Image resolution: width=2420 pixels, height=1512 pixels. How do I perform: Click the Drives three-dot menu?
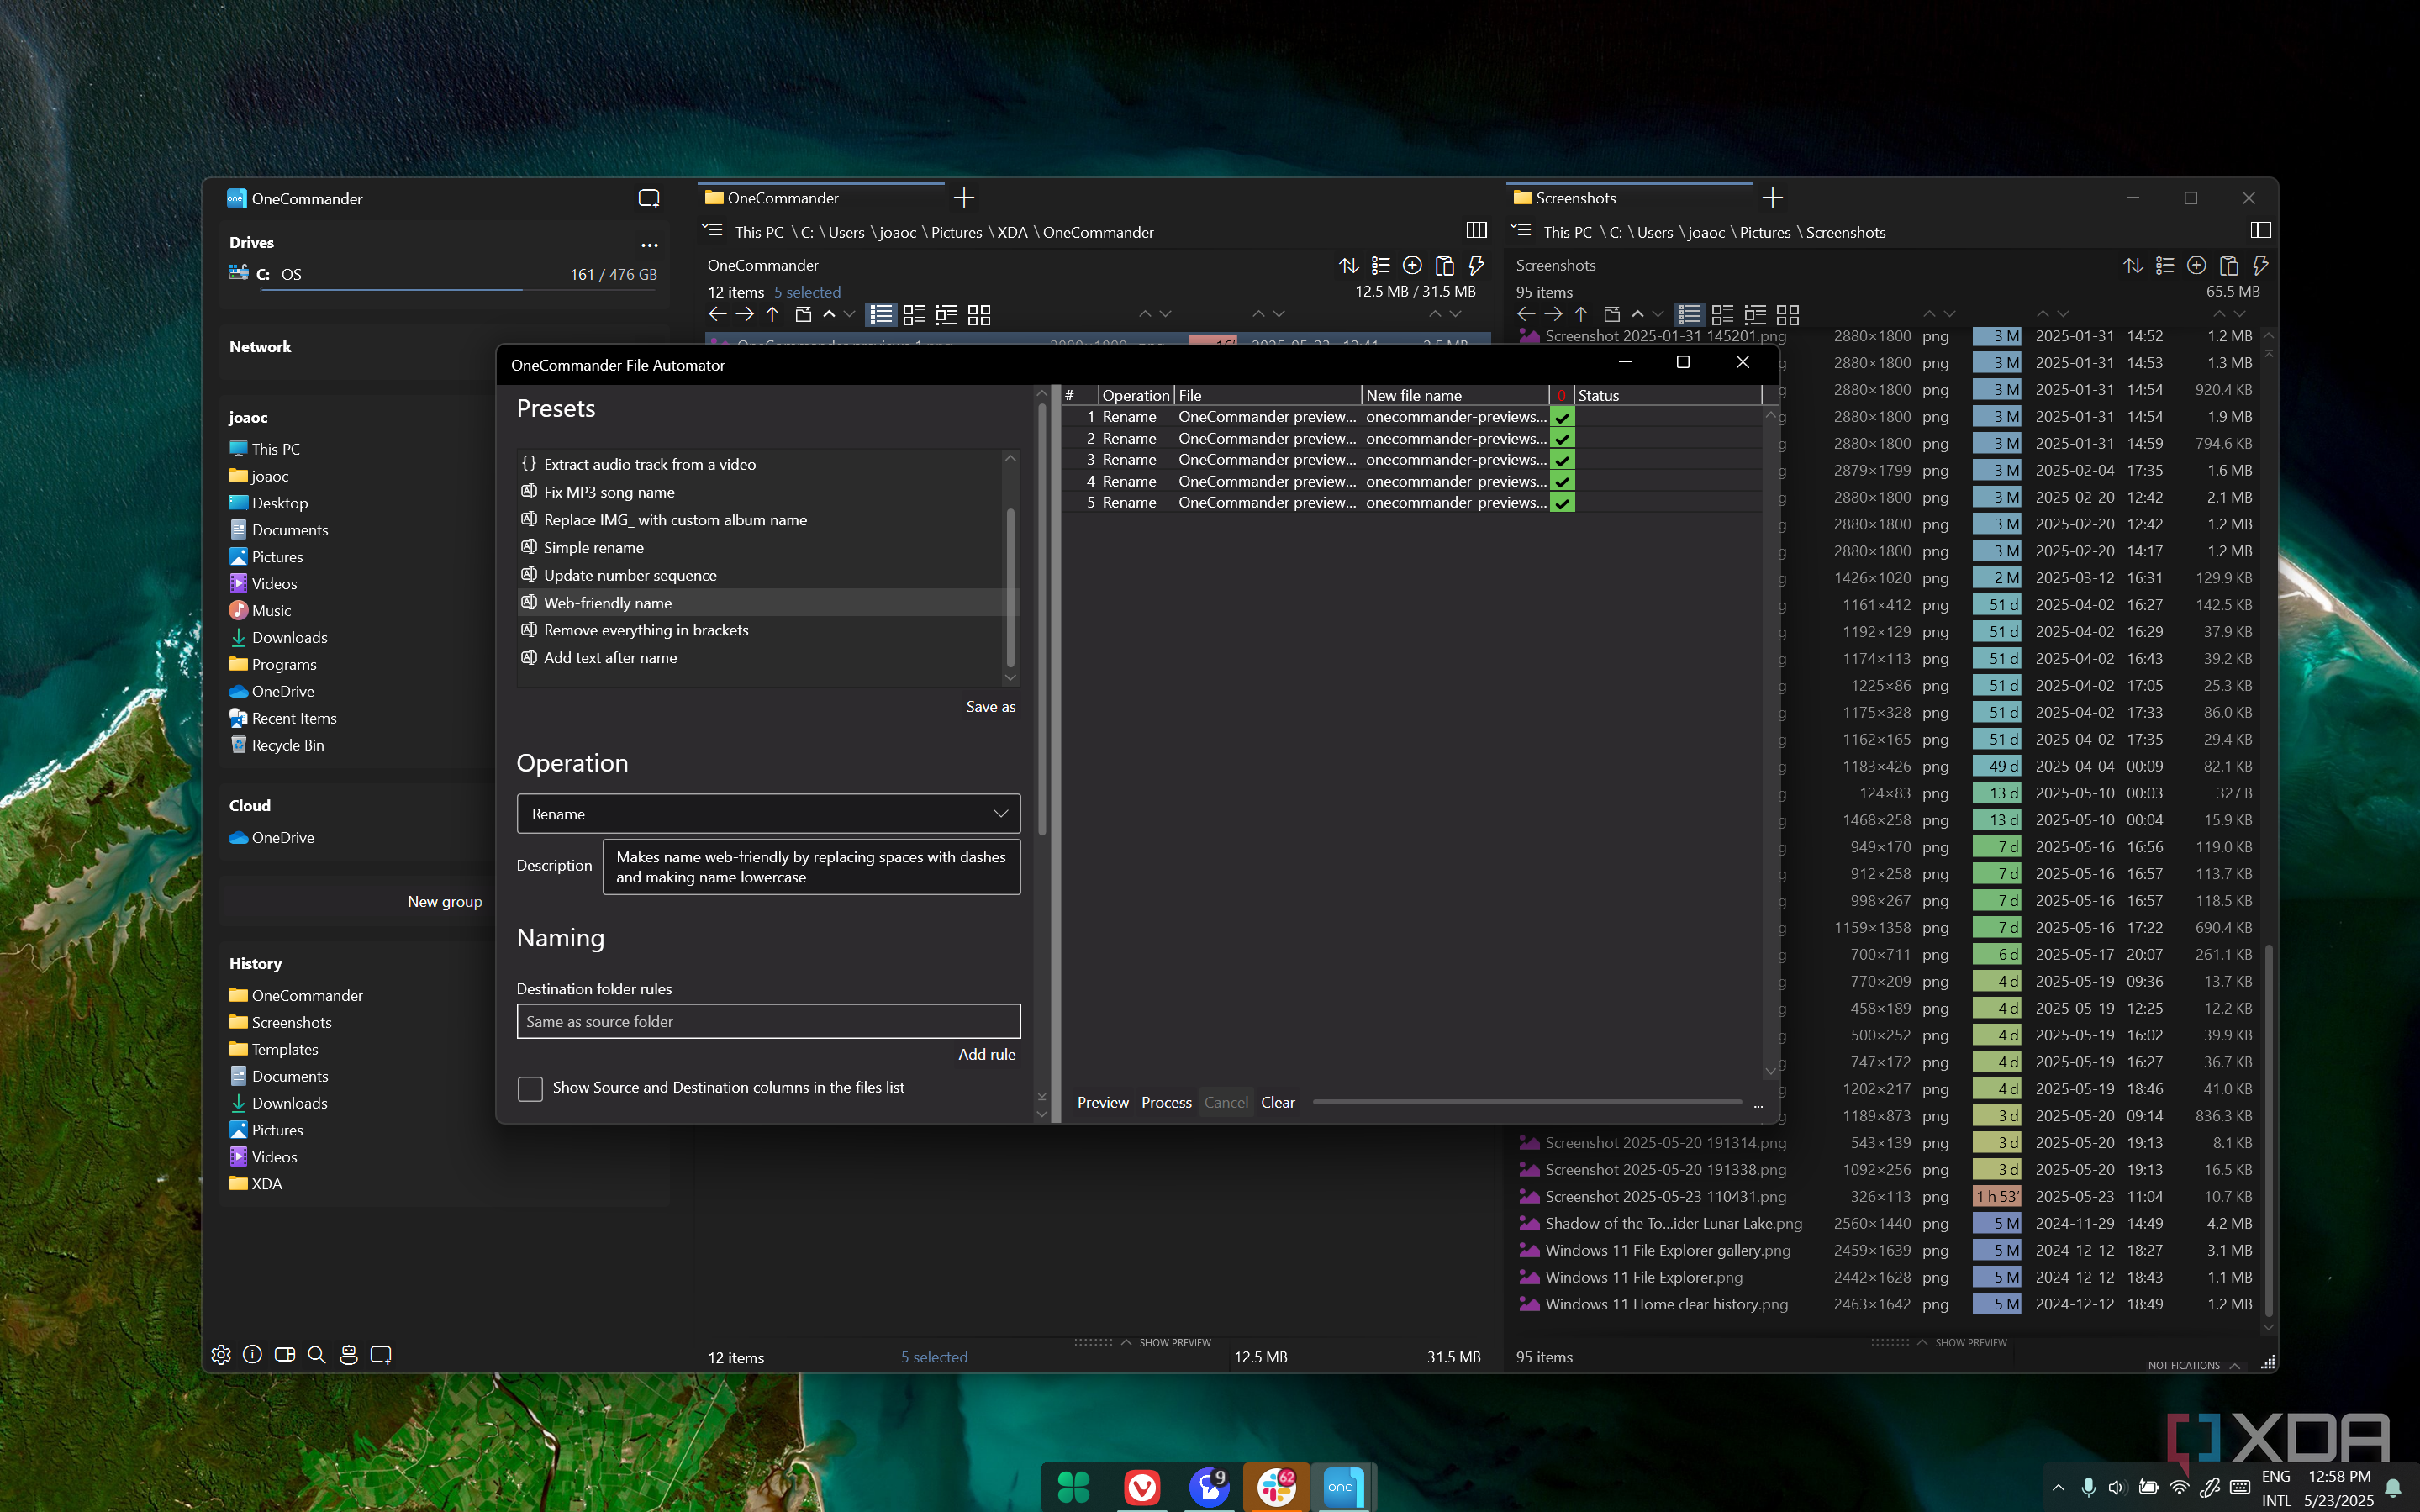pos(650,245)
